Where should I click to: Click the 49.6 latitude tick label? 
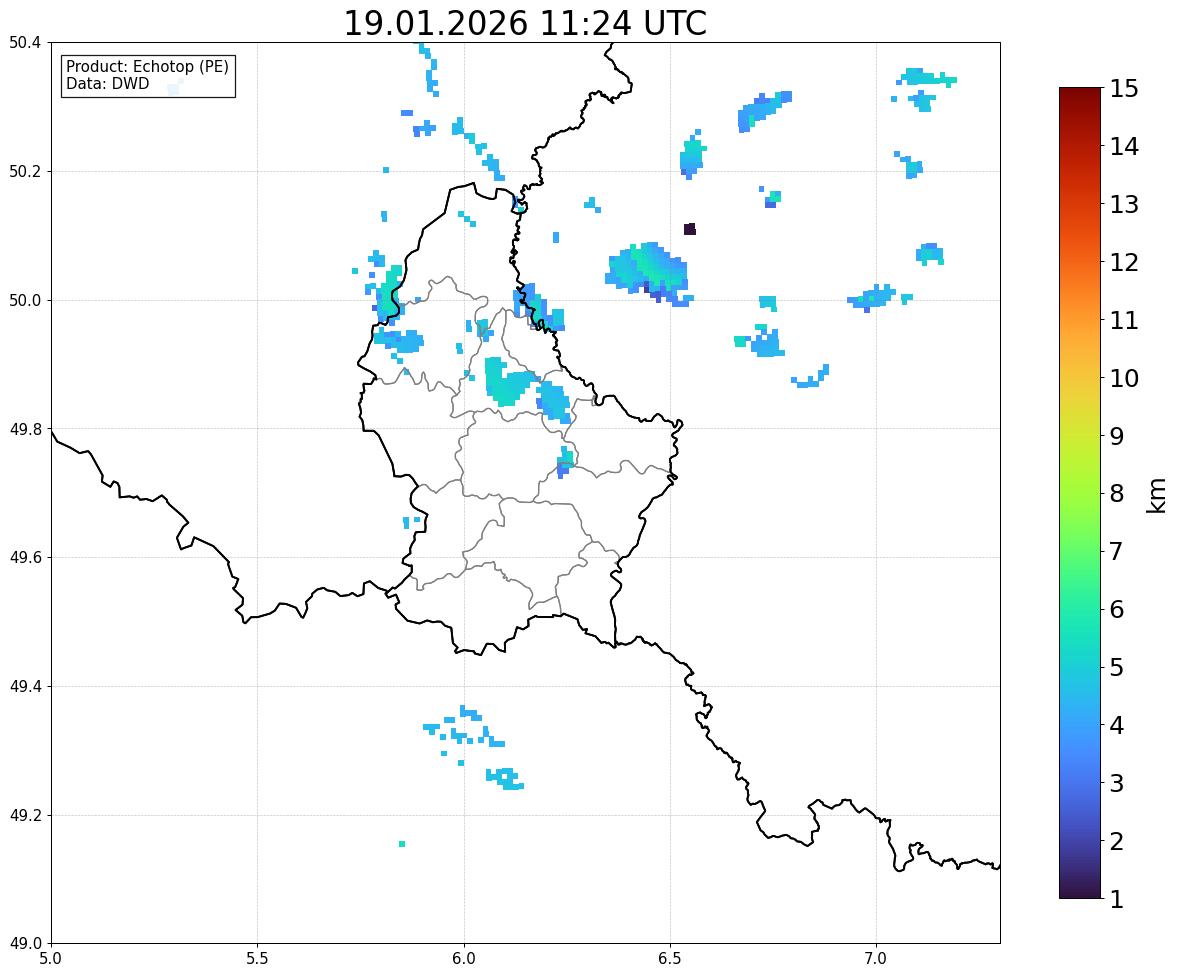[24, 557]
